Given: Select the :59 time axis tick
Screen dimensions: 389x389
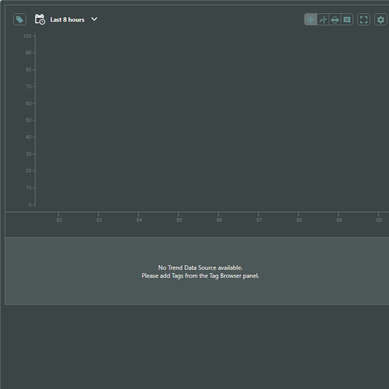Looking at the screenshot, I should [339, 220].
